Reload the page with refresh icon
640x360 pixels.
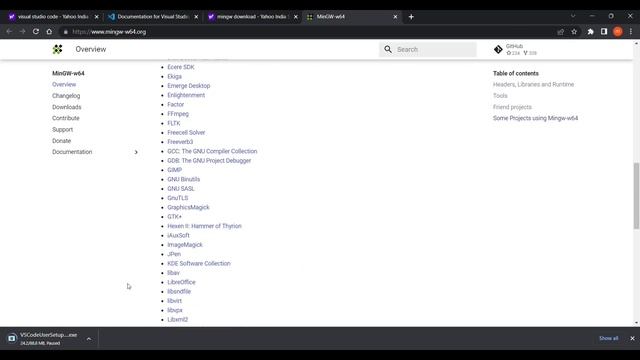point(36,31)
